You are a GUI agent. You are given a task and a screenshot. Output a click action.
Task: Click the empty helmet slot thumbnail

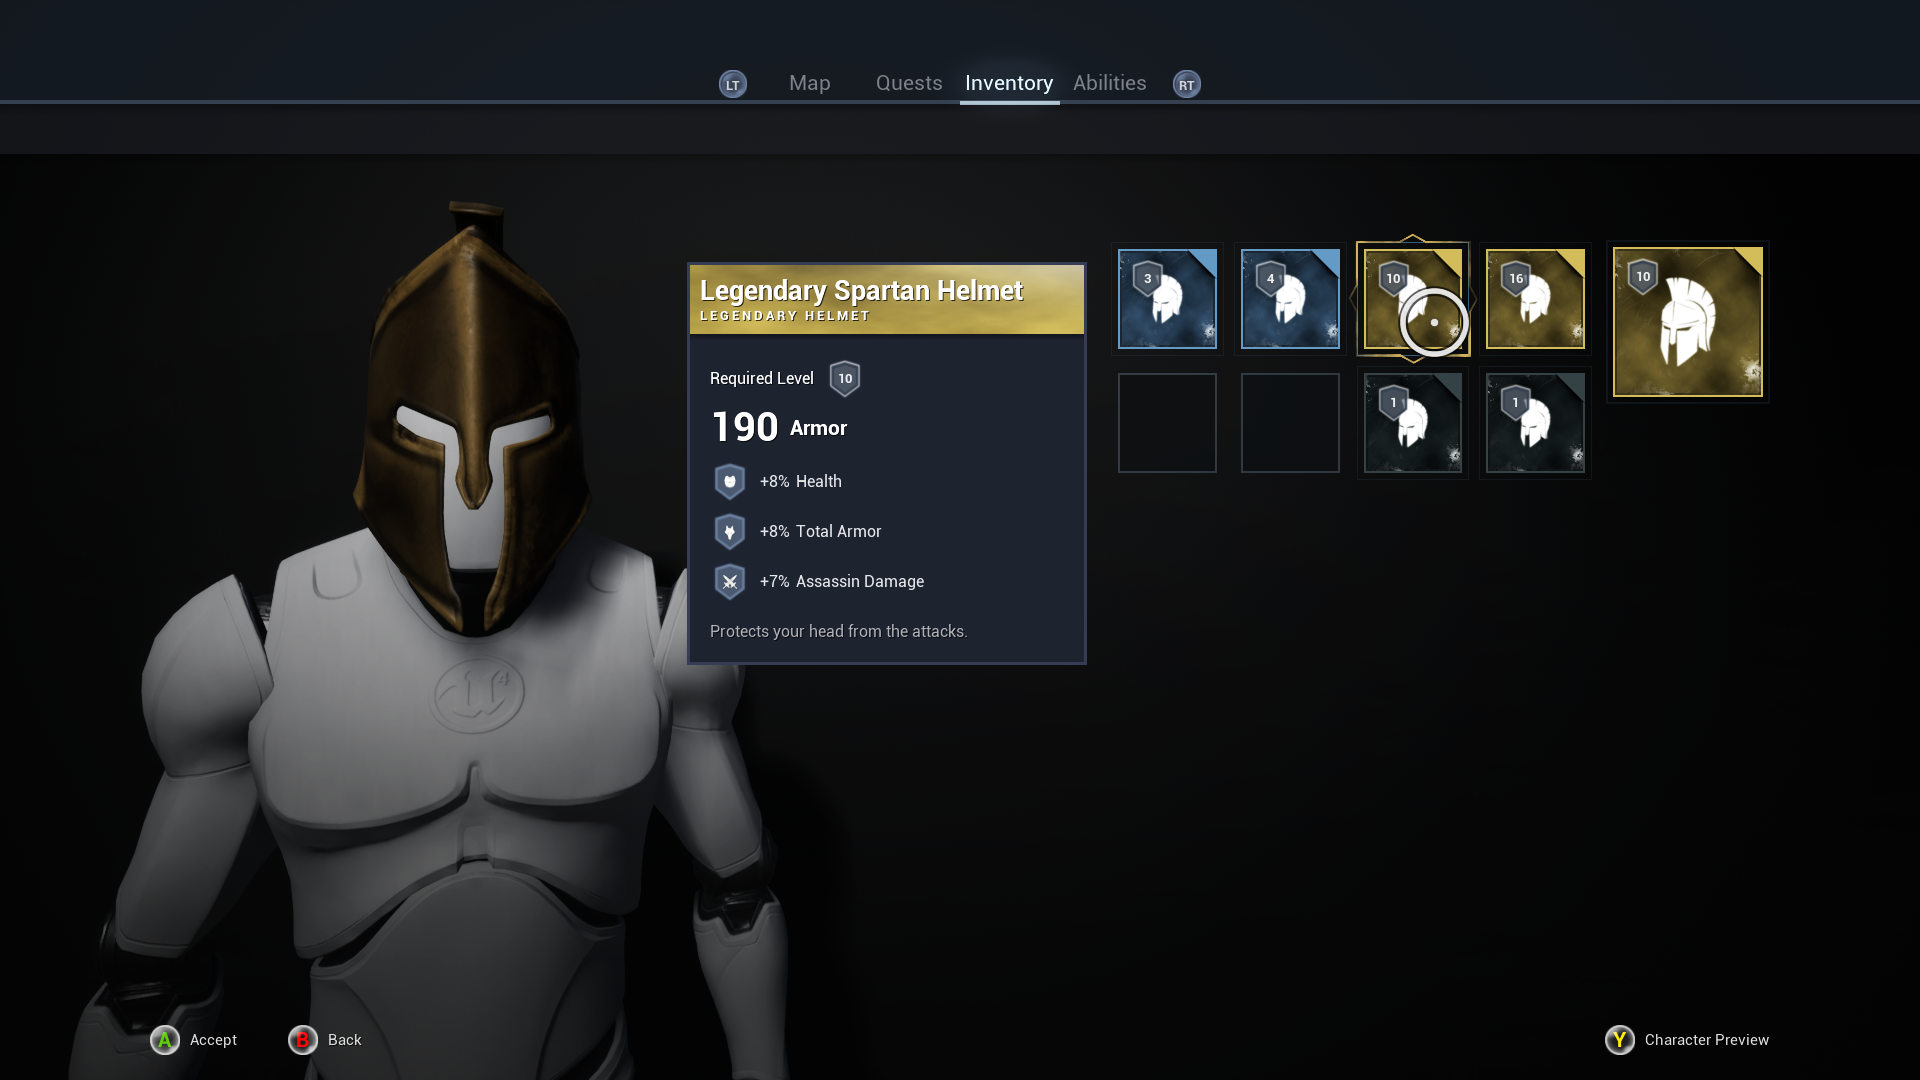1166,422
